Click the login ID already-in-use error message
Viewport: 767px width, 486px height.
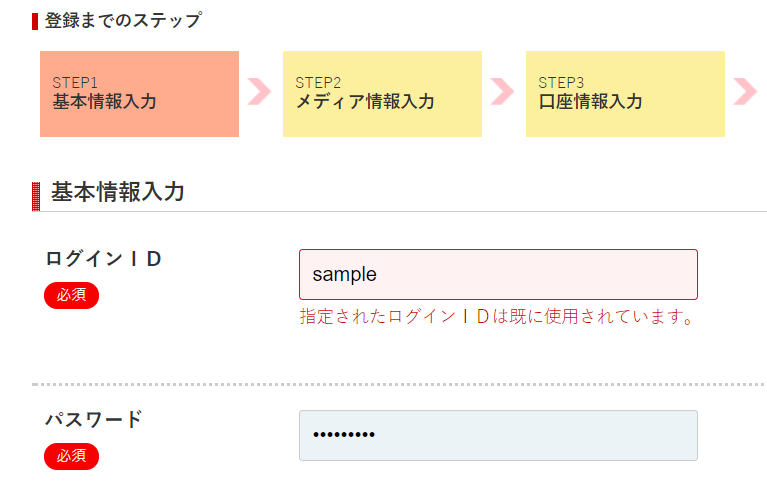tap(497, 317)
